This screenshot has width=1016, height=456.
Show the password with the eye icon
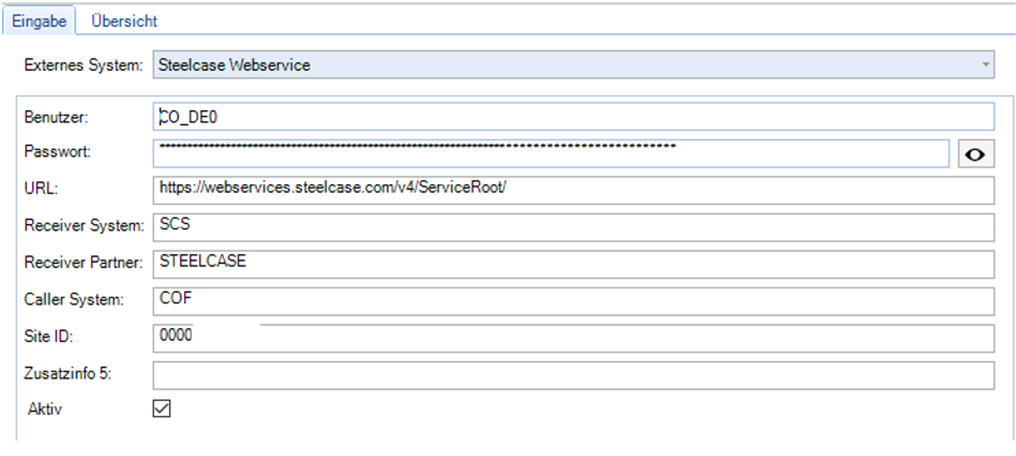976,154
